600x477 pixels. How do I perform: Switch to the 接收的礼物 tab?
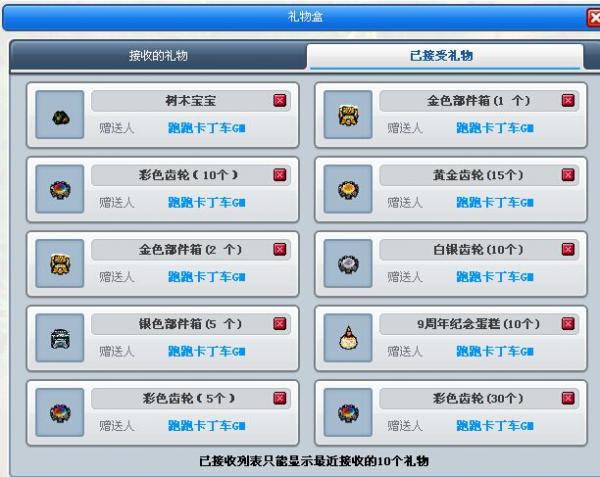[158, 56]
